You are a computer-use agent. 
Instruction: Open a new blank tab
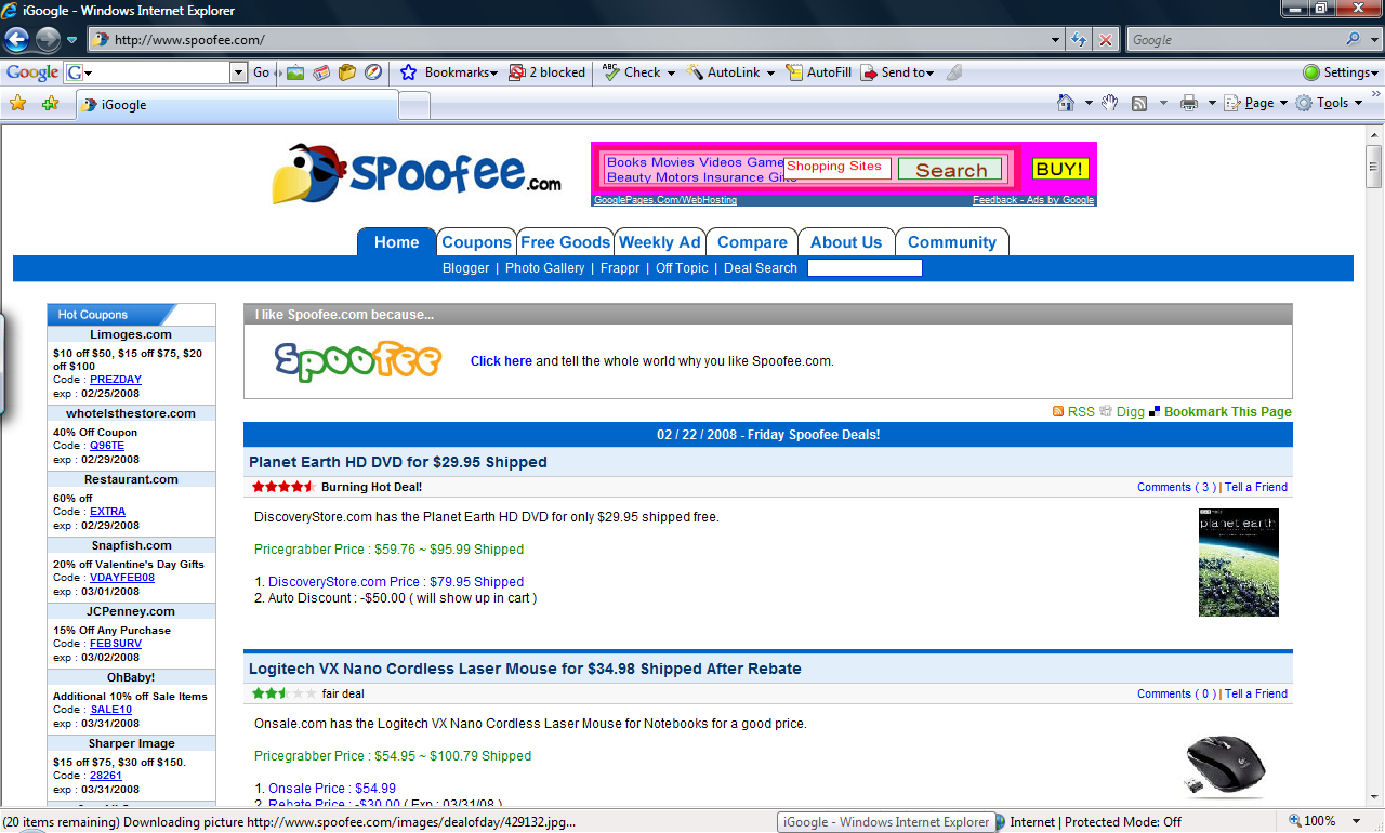(x=415, y=105)
